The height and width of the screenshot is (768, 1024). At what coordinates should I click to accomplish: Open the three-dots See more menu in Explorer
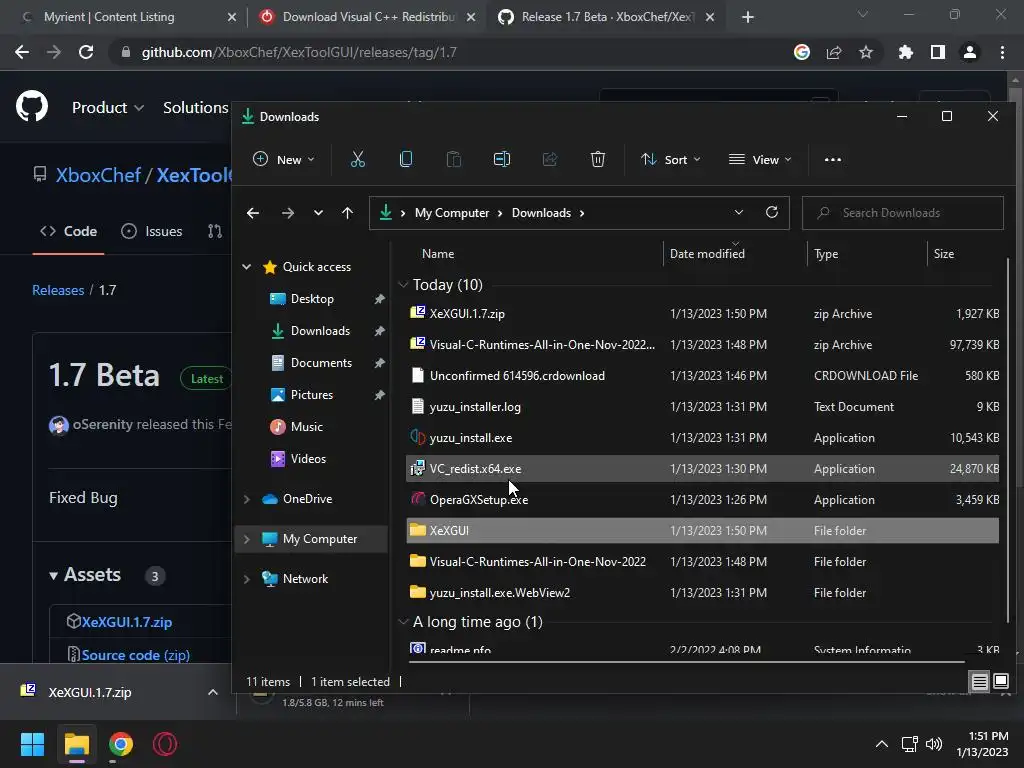click(x=833, y=159)
